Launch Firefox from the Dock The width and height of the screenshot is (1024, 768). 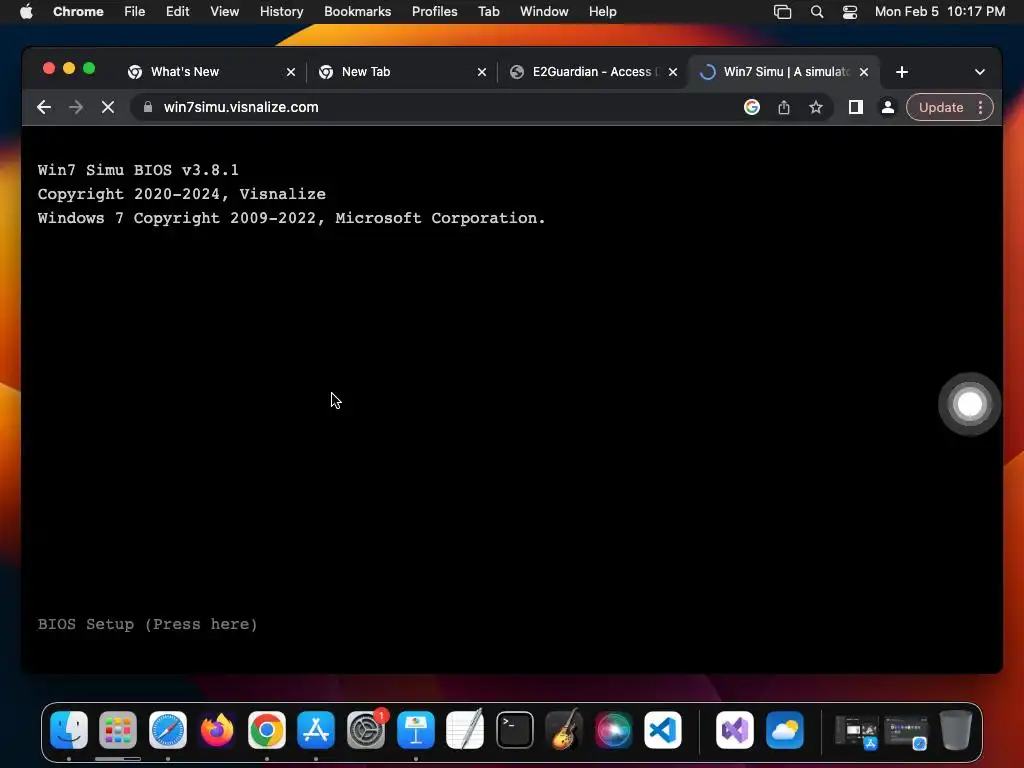(x=217, y=729)
